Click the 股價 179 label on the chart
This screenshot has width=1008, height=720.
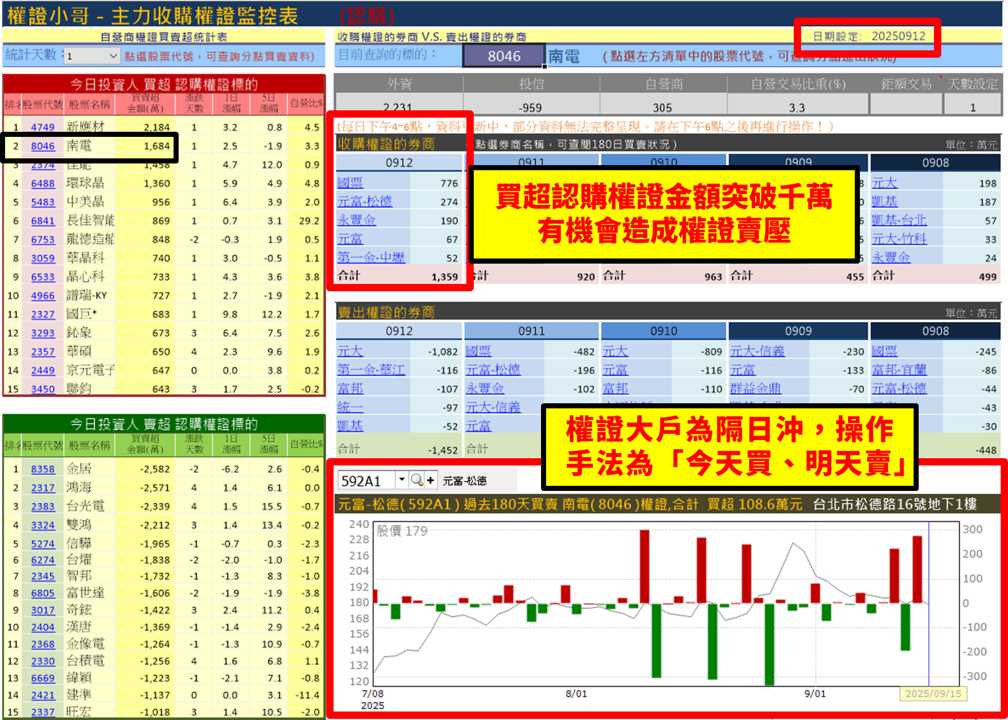coord(402,531)
